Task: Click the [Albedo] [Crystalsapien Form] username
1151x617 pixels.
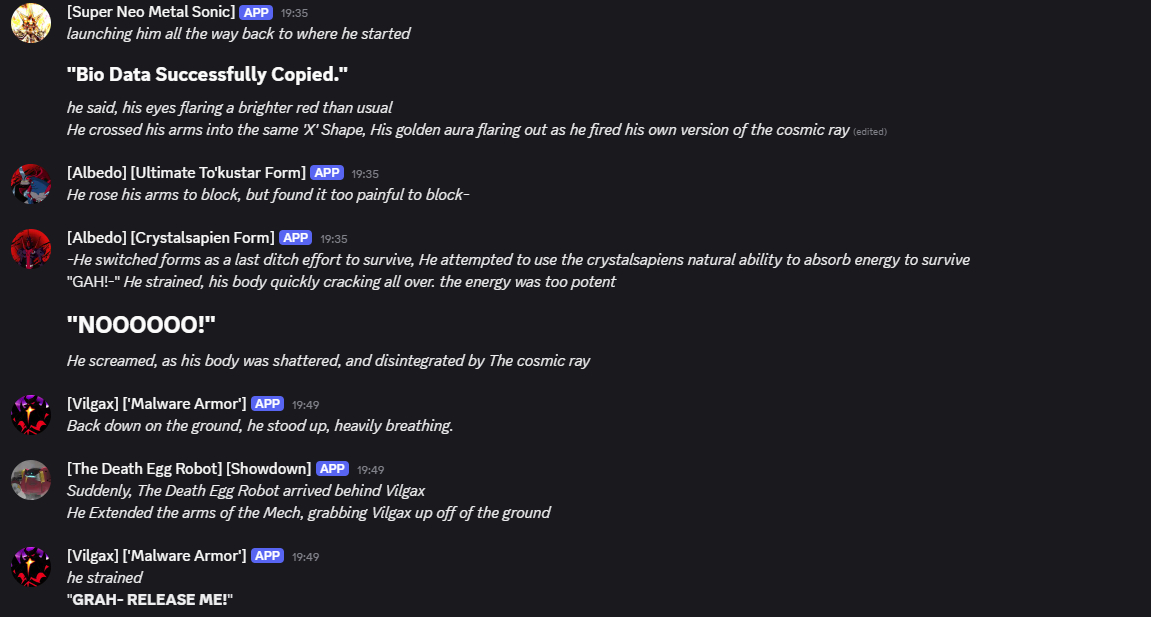Action: coord(170,238)
